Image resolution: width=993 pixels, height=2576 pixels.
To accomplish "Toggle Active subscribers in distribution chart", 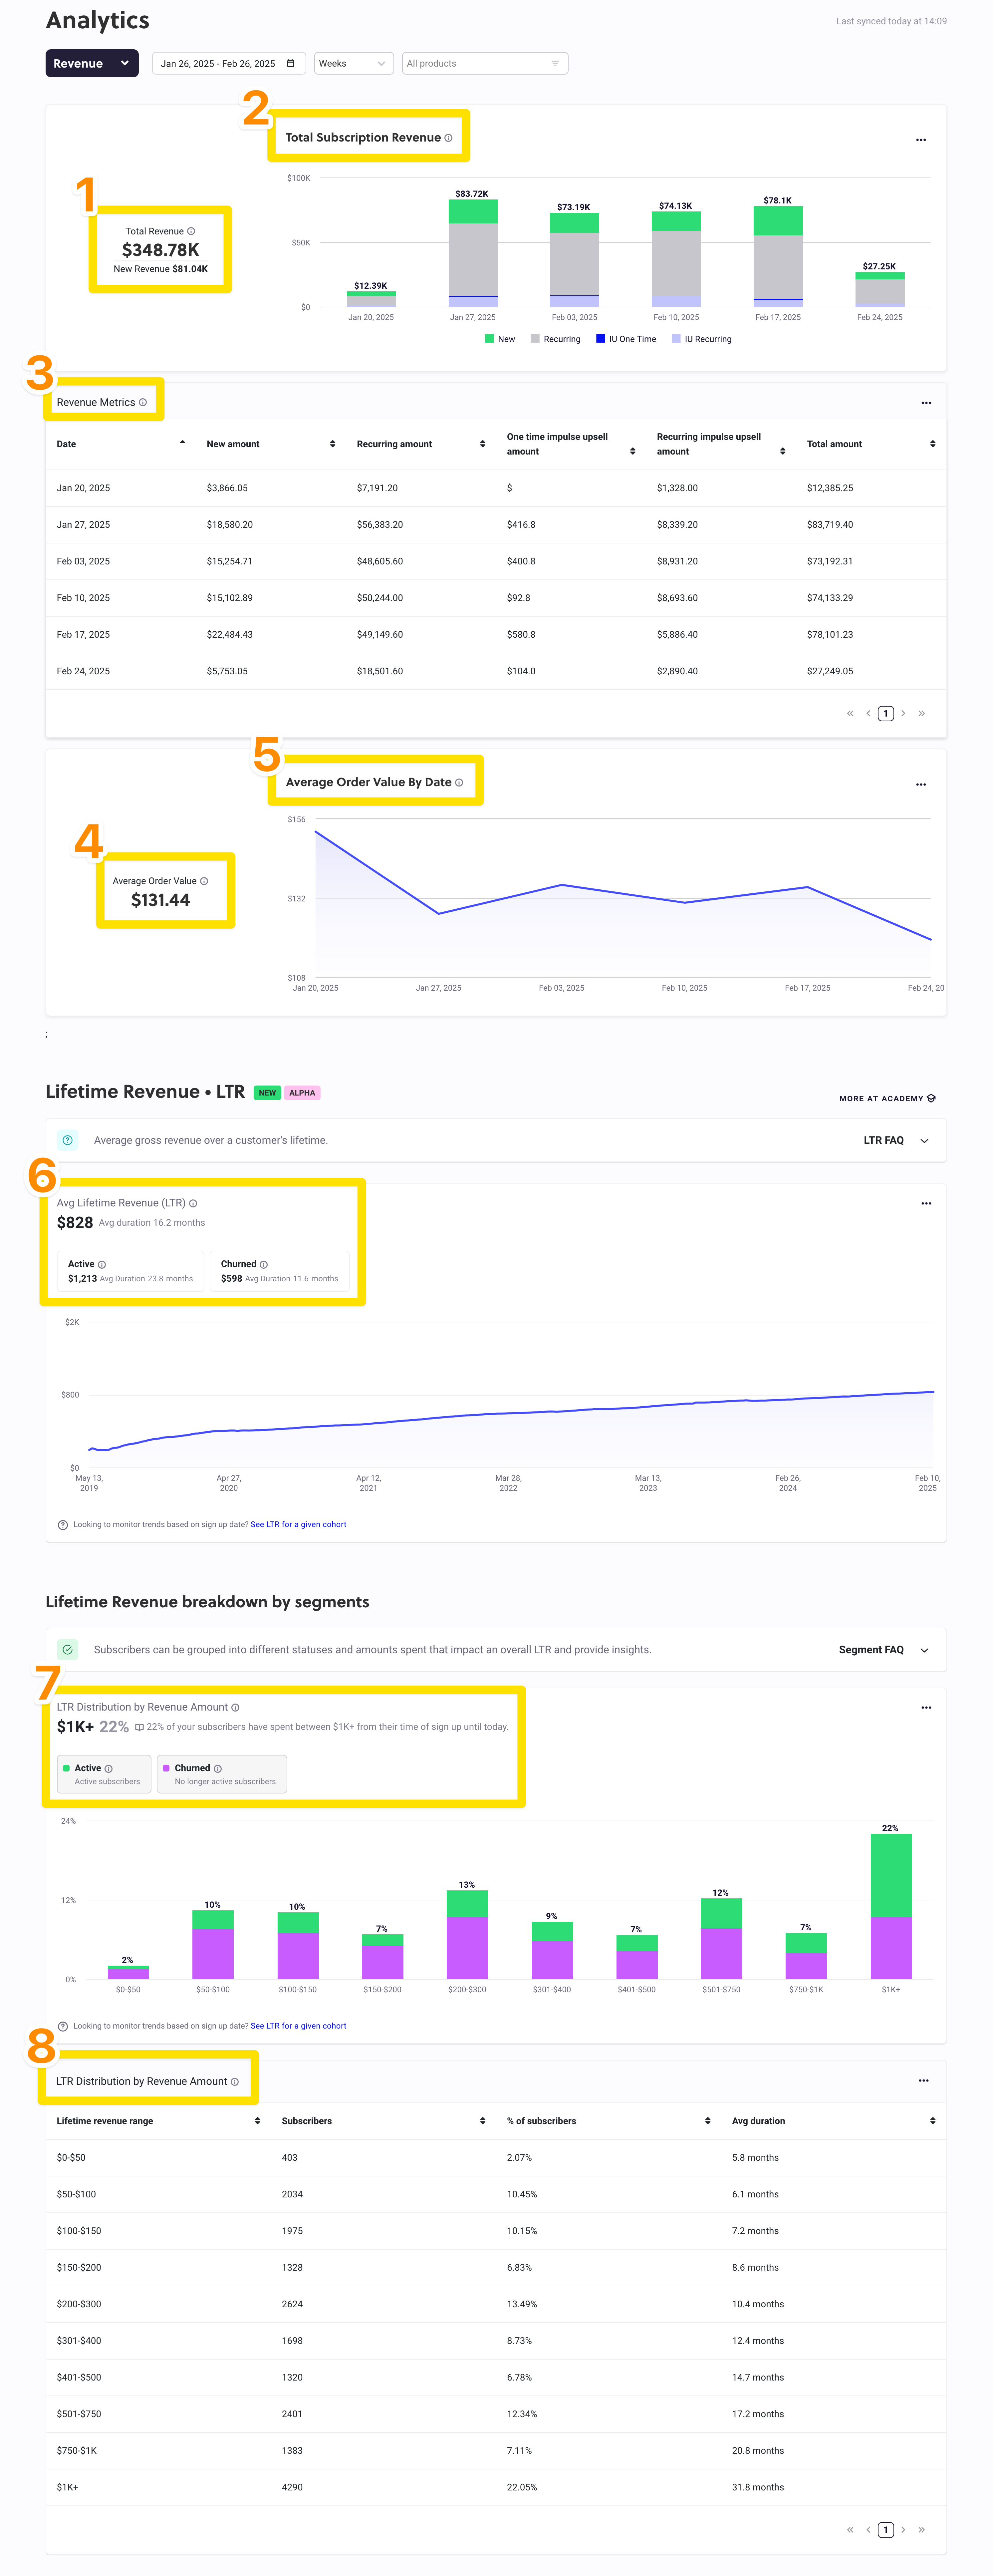I will [104, 1774].
